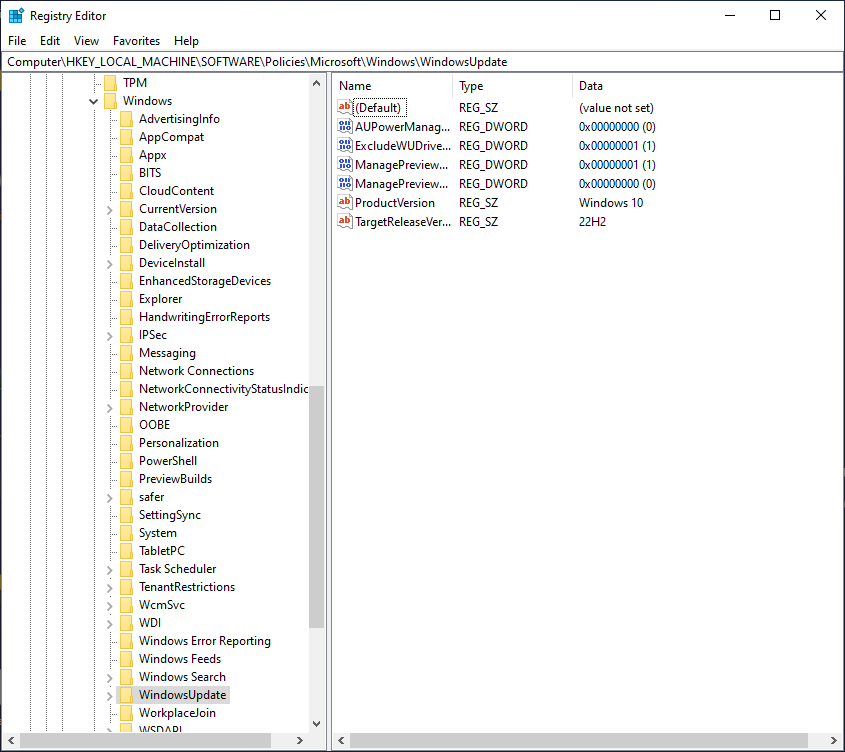
Task: Click the TPM folder icon
Action: (x=110, y=82)
